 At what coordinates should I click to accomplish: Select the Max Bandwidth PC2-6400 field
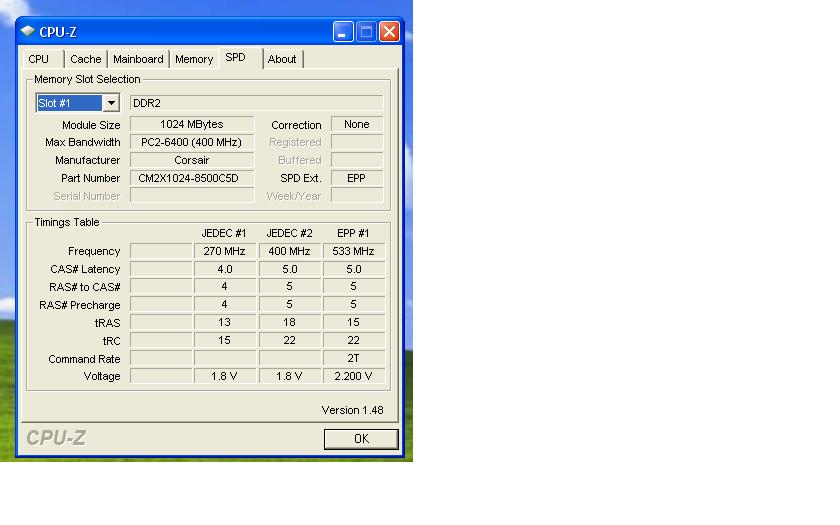pyautogui.click(x=192, y=142)
